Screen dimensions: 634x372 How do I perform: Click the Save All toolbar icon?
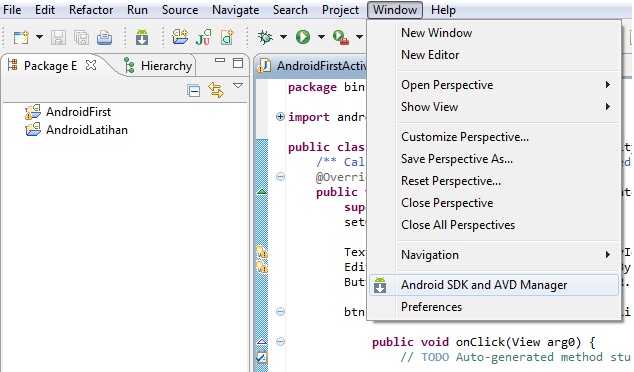[x=81, y=38]
